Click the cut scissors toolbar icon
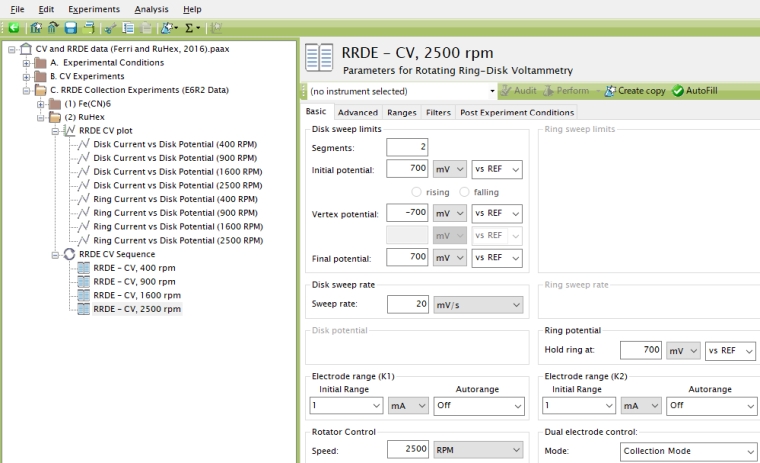 point(109,28)
